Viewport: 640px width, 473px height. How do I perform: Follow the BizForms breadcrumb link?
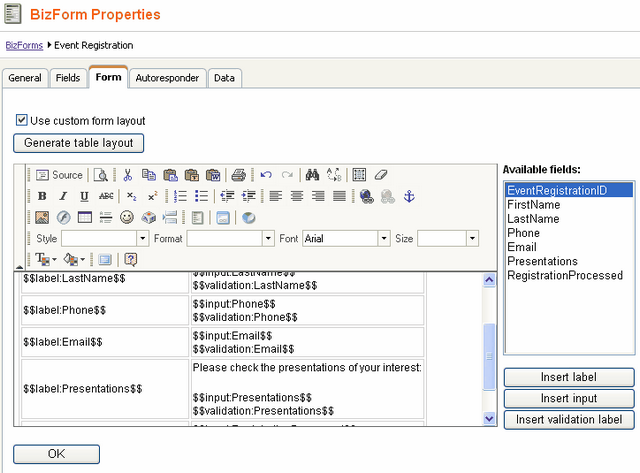click(24, 45)
